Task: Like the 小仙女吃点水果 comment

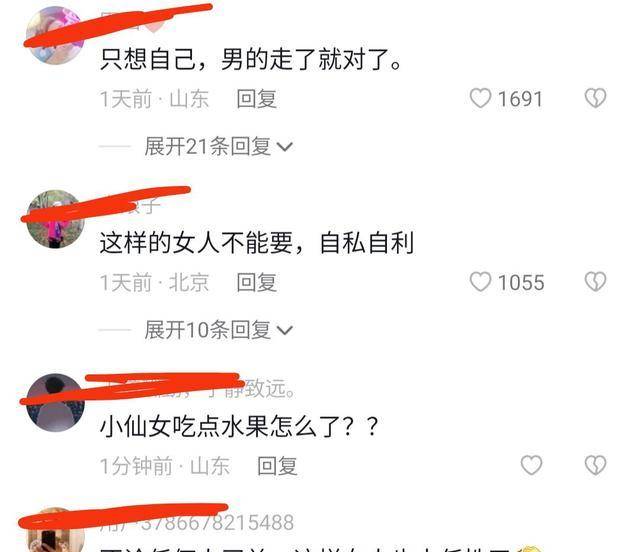Action: coord(531,465)
